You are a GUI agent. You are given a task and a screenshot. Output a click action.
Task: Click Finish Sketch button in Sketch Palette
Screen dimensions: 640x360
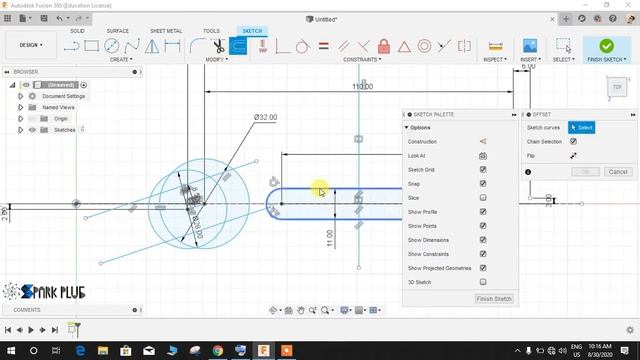click(x=494, y=299)
